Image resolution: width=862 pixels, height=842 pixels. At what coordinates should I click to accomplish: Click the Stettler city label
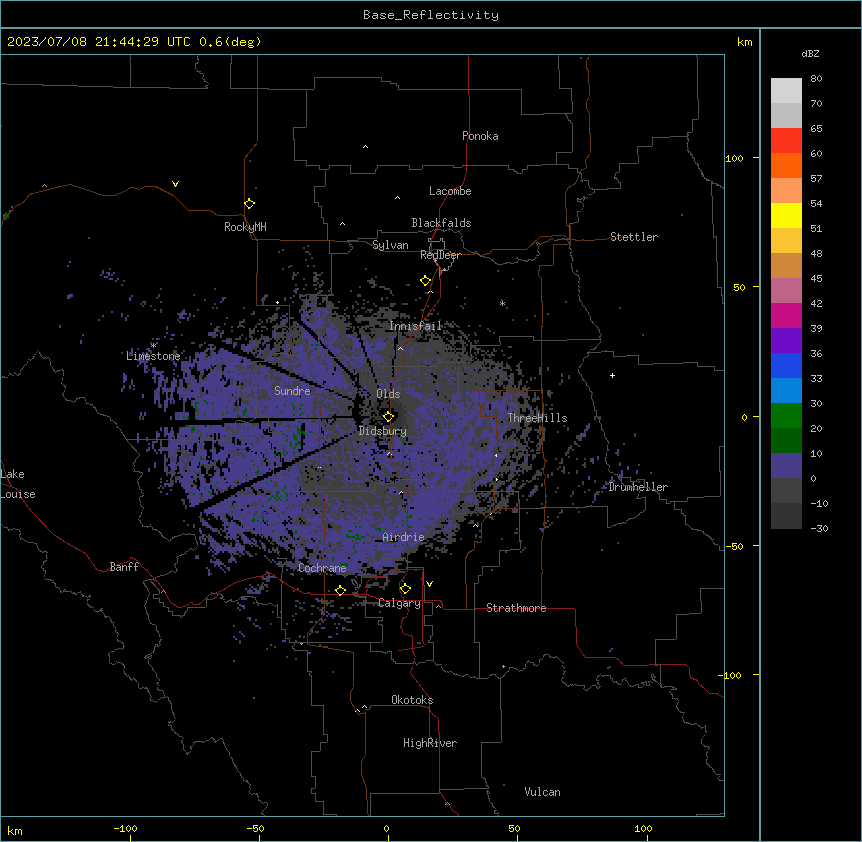pyautogui.click(x=634, y=236)
